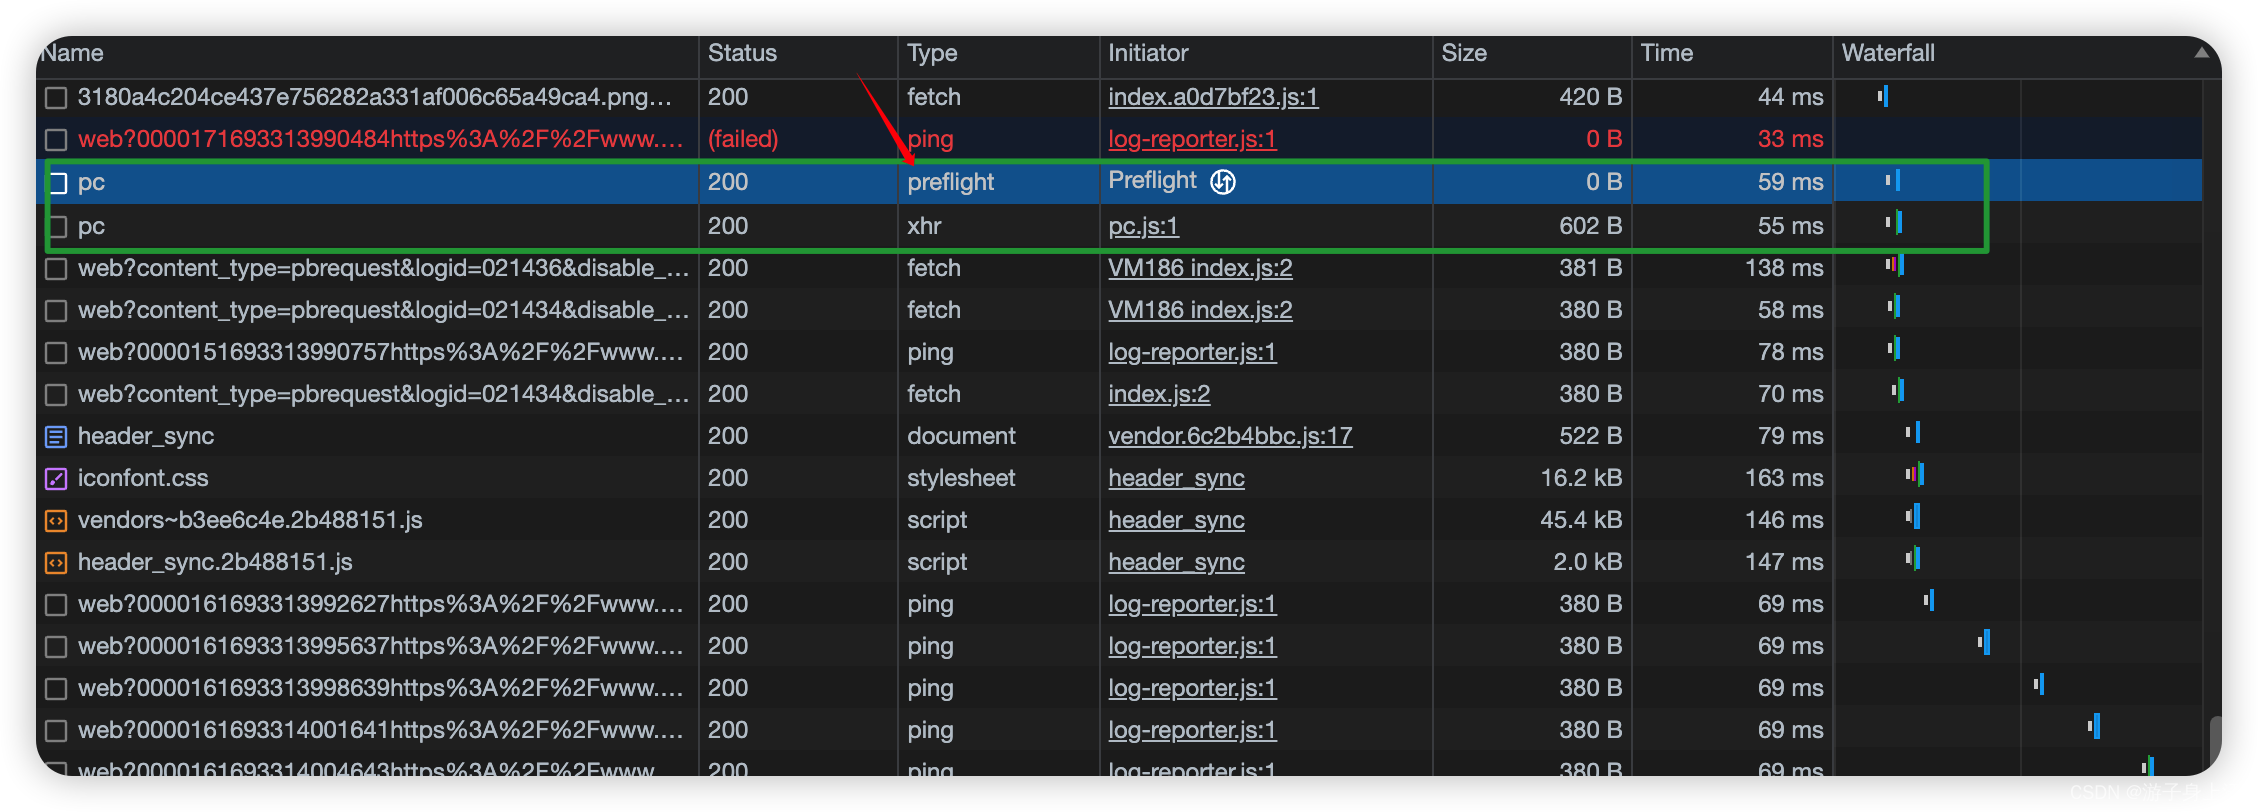
Task: Click icon beside failed web?000017 request
Action: pyautogui.click(x=56, y=139)
